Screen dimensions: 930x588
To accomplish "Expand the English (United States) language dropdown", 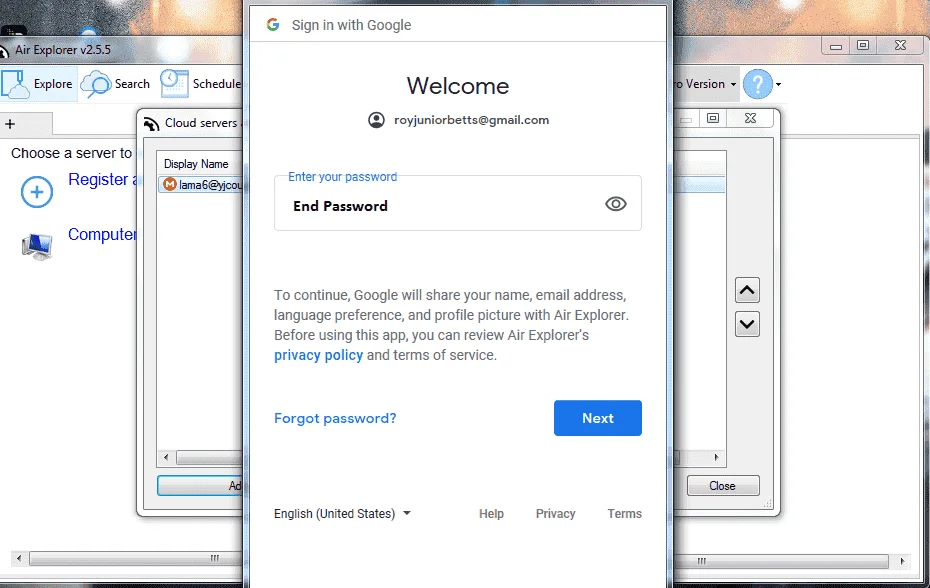I will point(342,513).
